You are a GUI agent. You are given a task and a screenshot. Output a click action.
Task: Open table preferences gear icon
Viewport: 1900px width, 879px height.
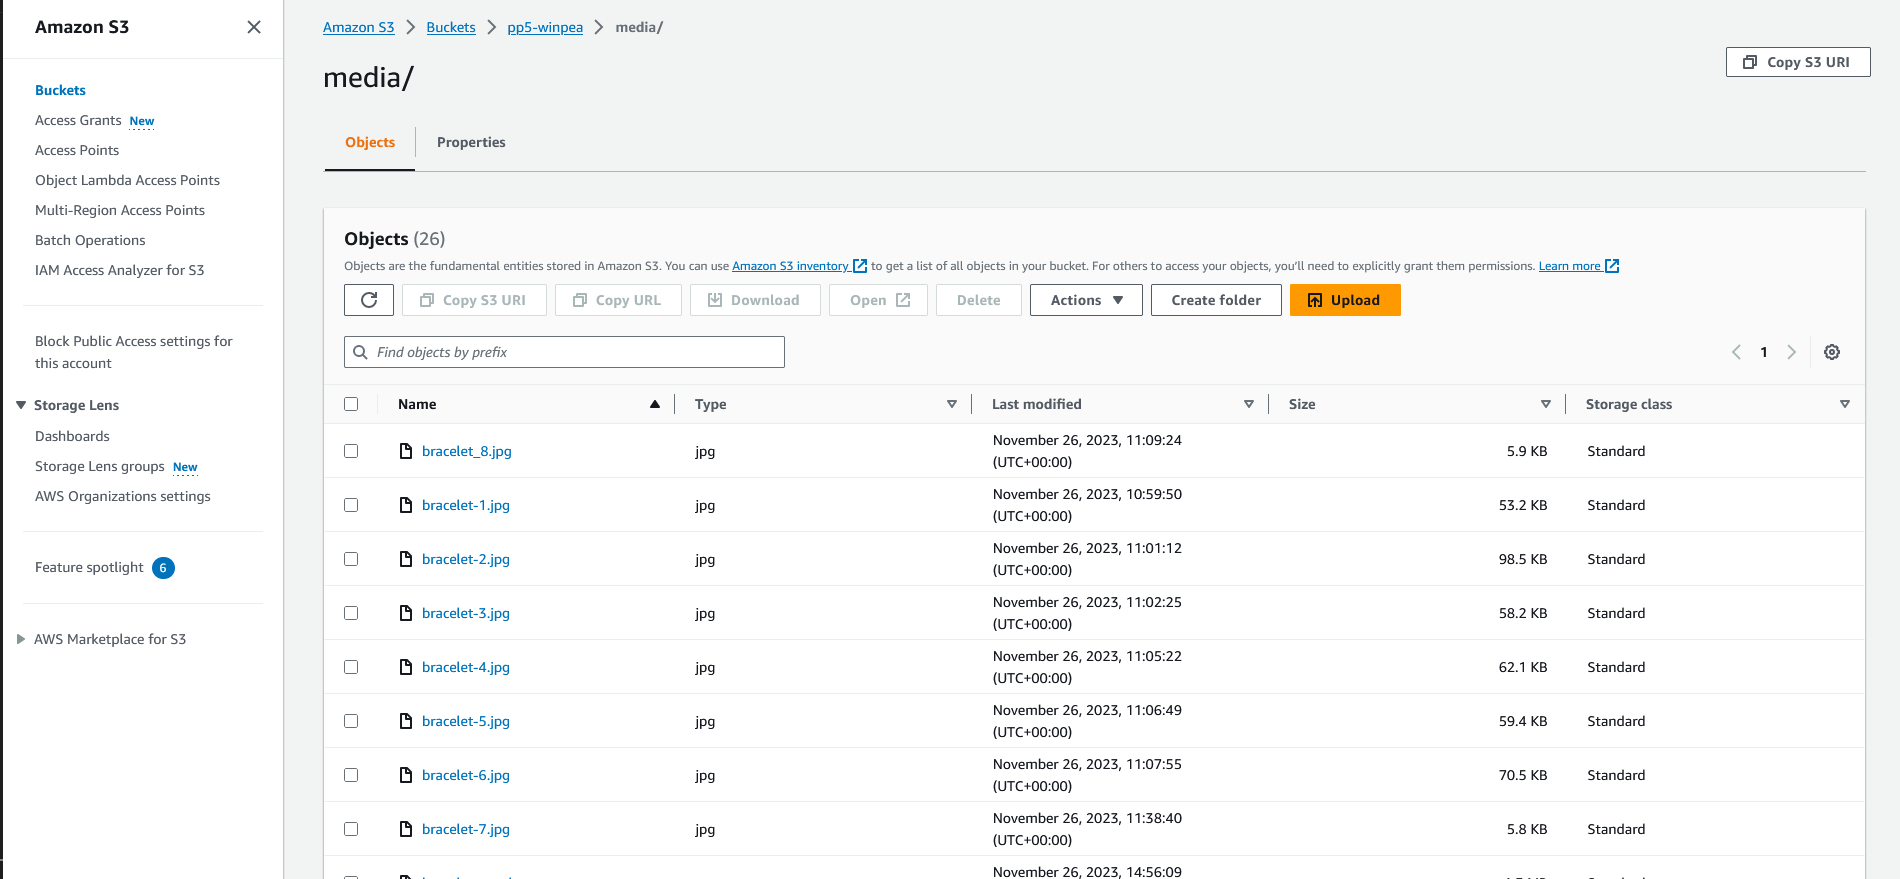coord(1832,352)
